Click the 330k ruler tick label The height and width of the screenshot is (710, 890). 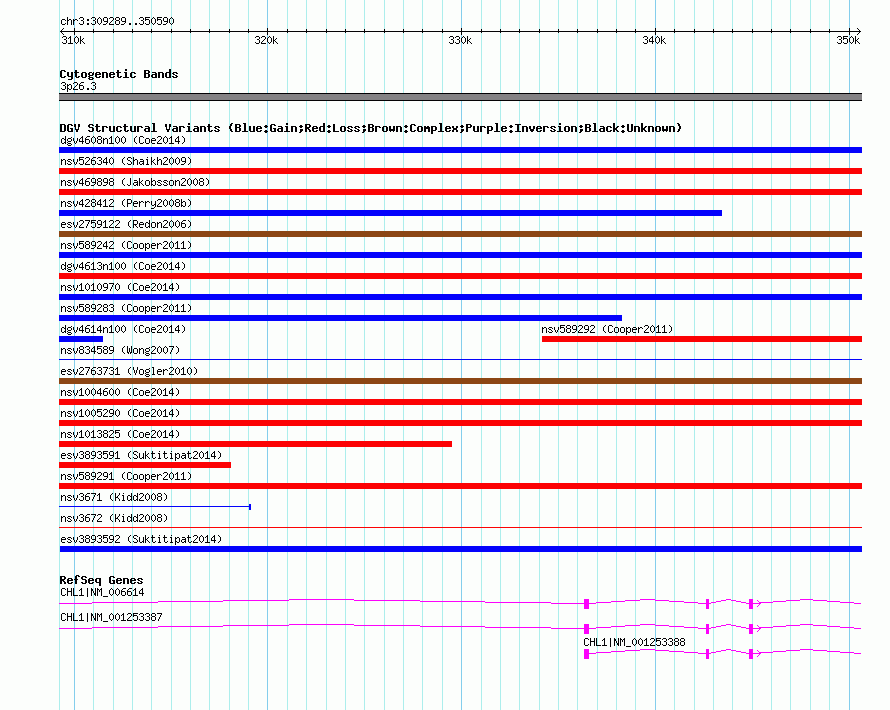click(460, 40)
